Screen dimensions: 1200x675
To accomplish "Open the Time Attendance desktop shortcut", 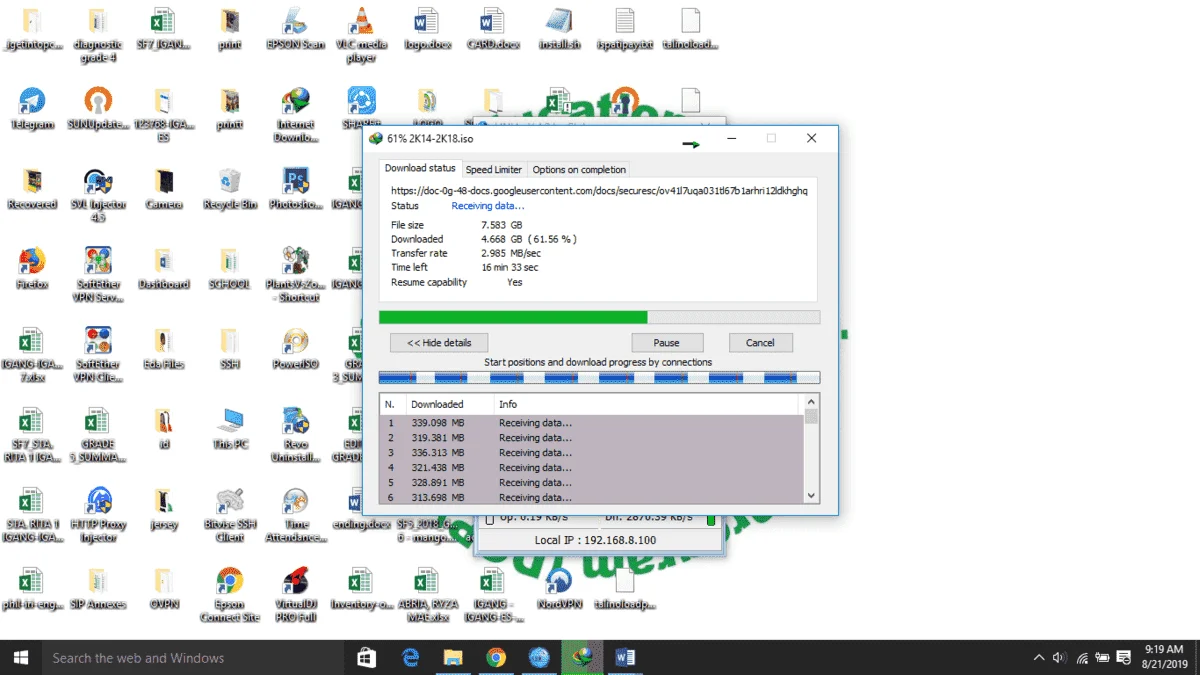I will tap(295, 515).
